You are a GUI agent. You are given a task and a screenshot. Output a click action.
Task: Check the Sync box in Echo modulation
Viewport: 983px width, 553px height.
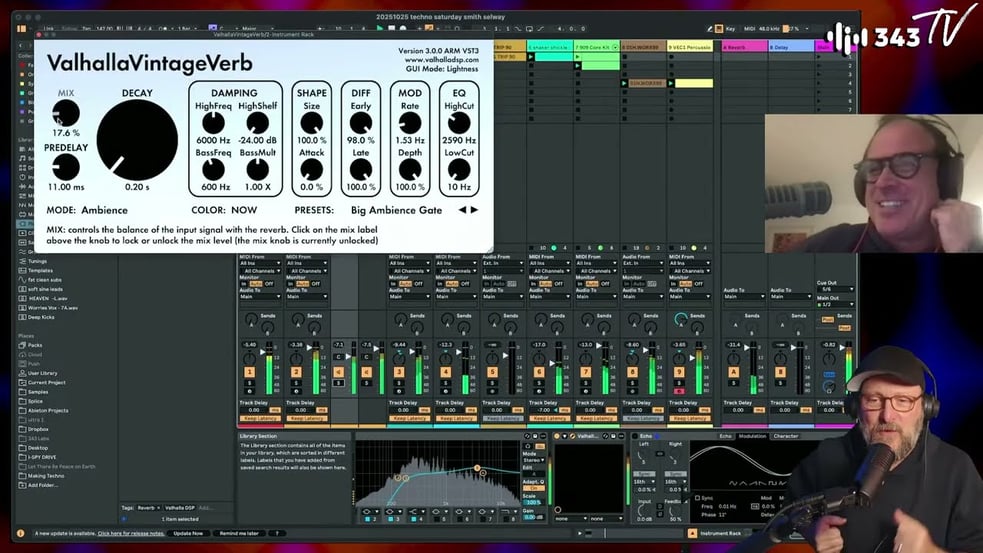[698, 498]
